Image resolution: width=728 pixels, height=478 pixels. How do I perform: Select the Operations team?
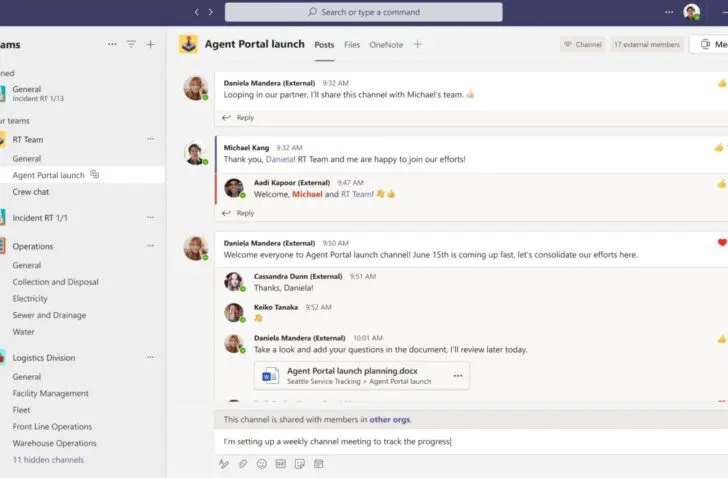click(x=32, y=246)
